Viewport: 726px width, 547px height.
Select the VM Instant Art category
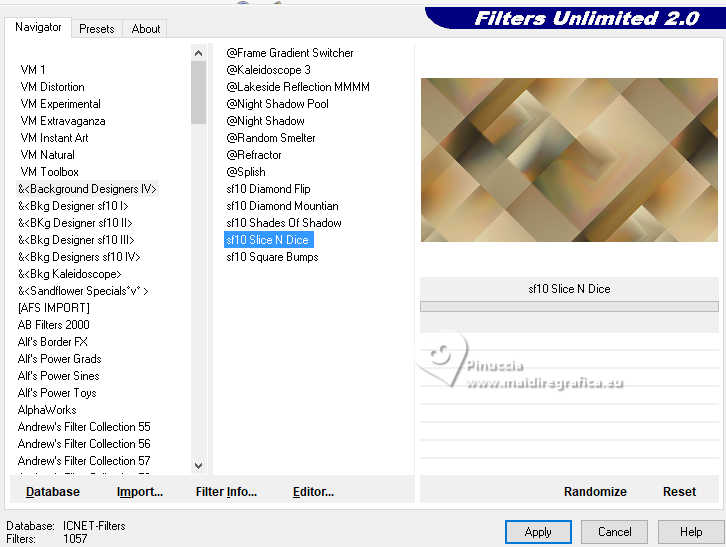(x=54, y=138)
